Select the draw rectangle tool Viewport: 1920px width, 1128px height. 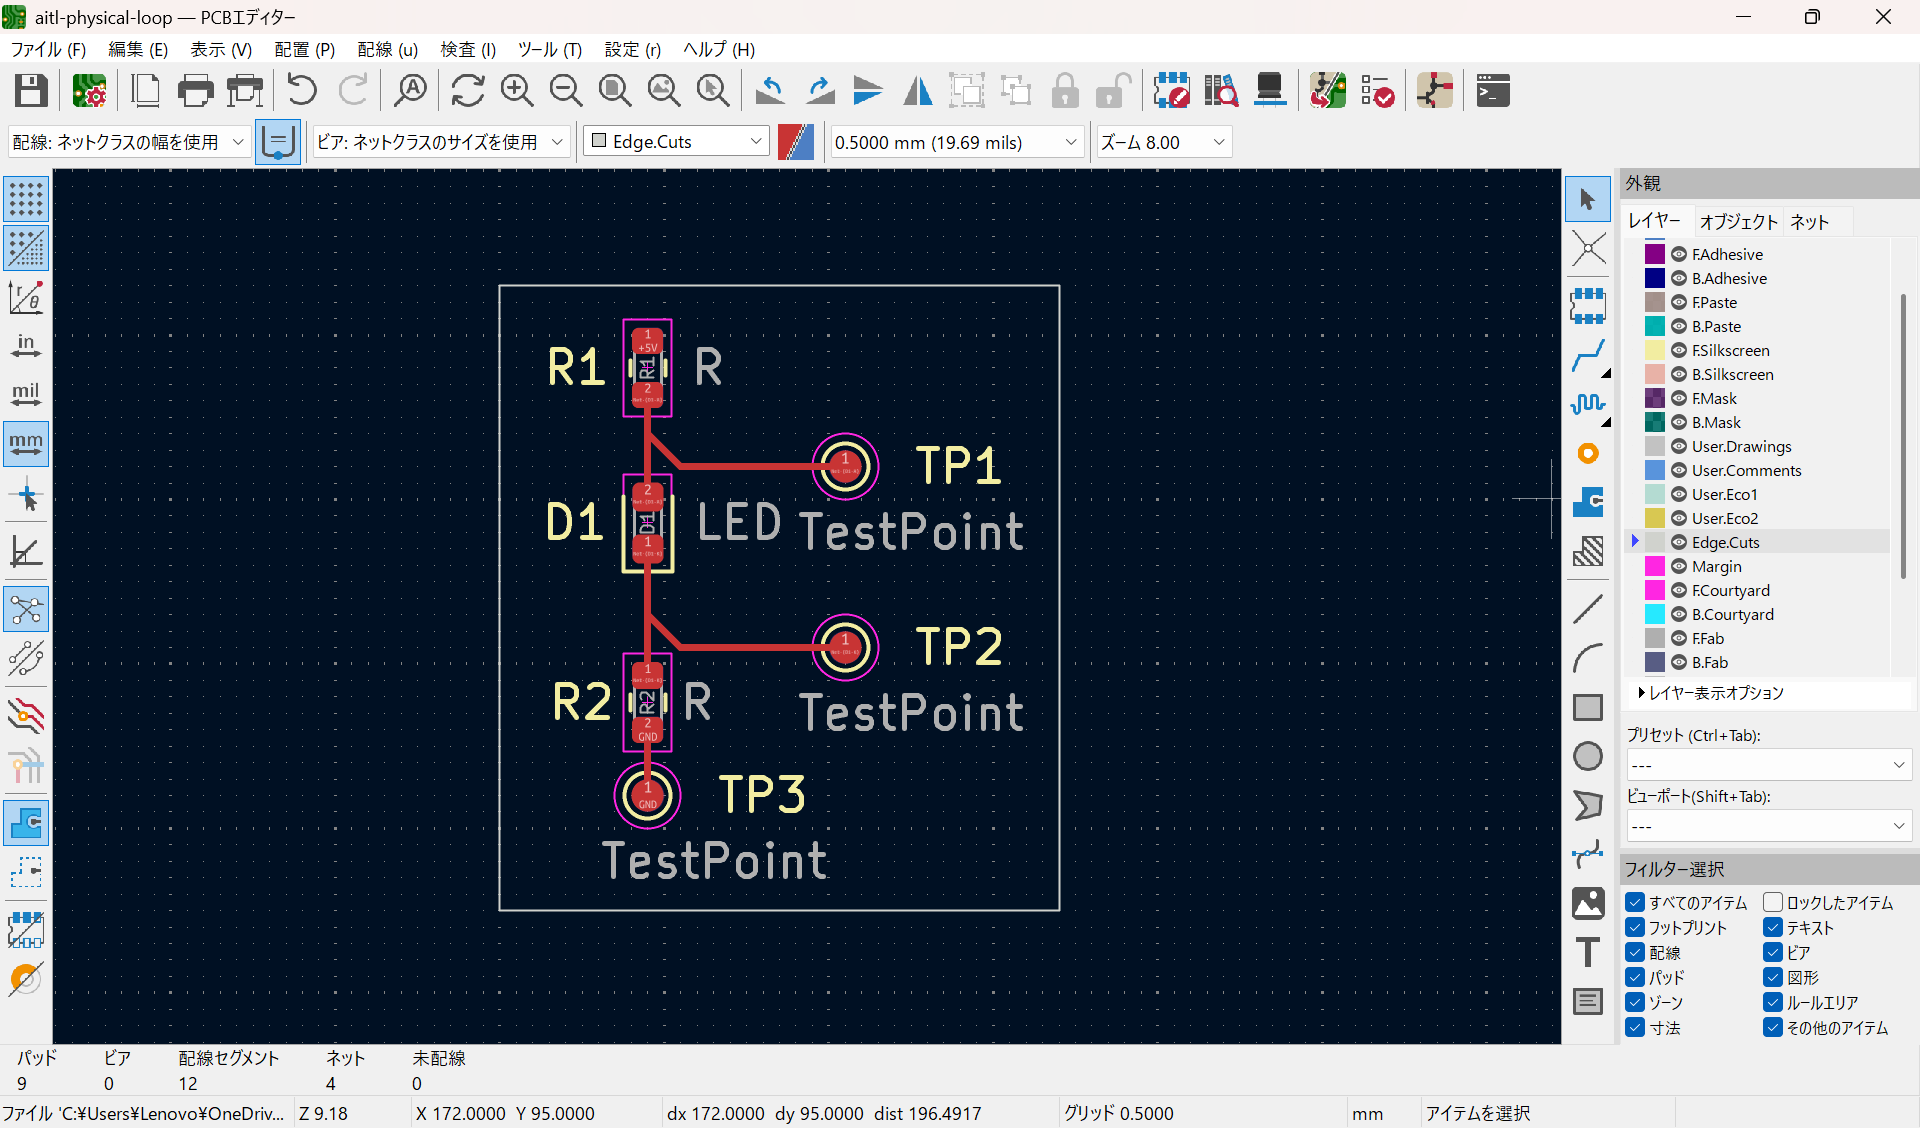(x=1589, y=707)
